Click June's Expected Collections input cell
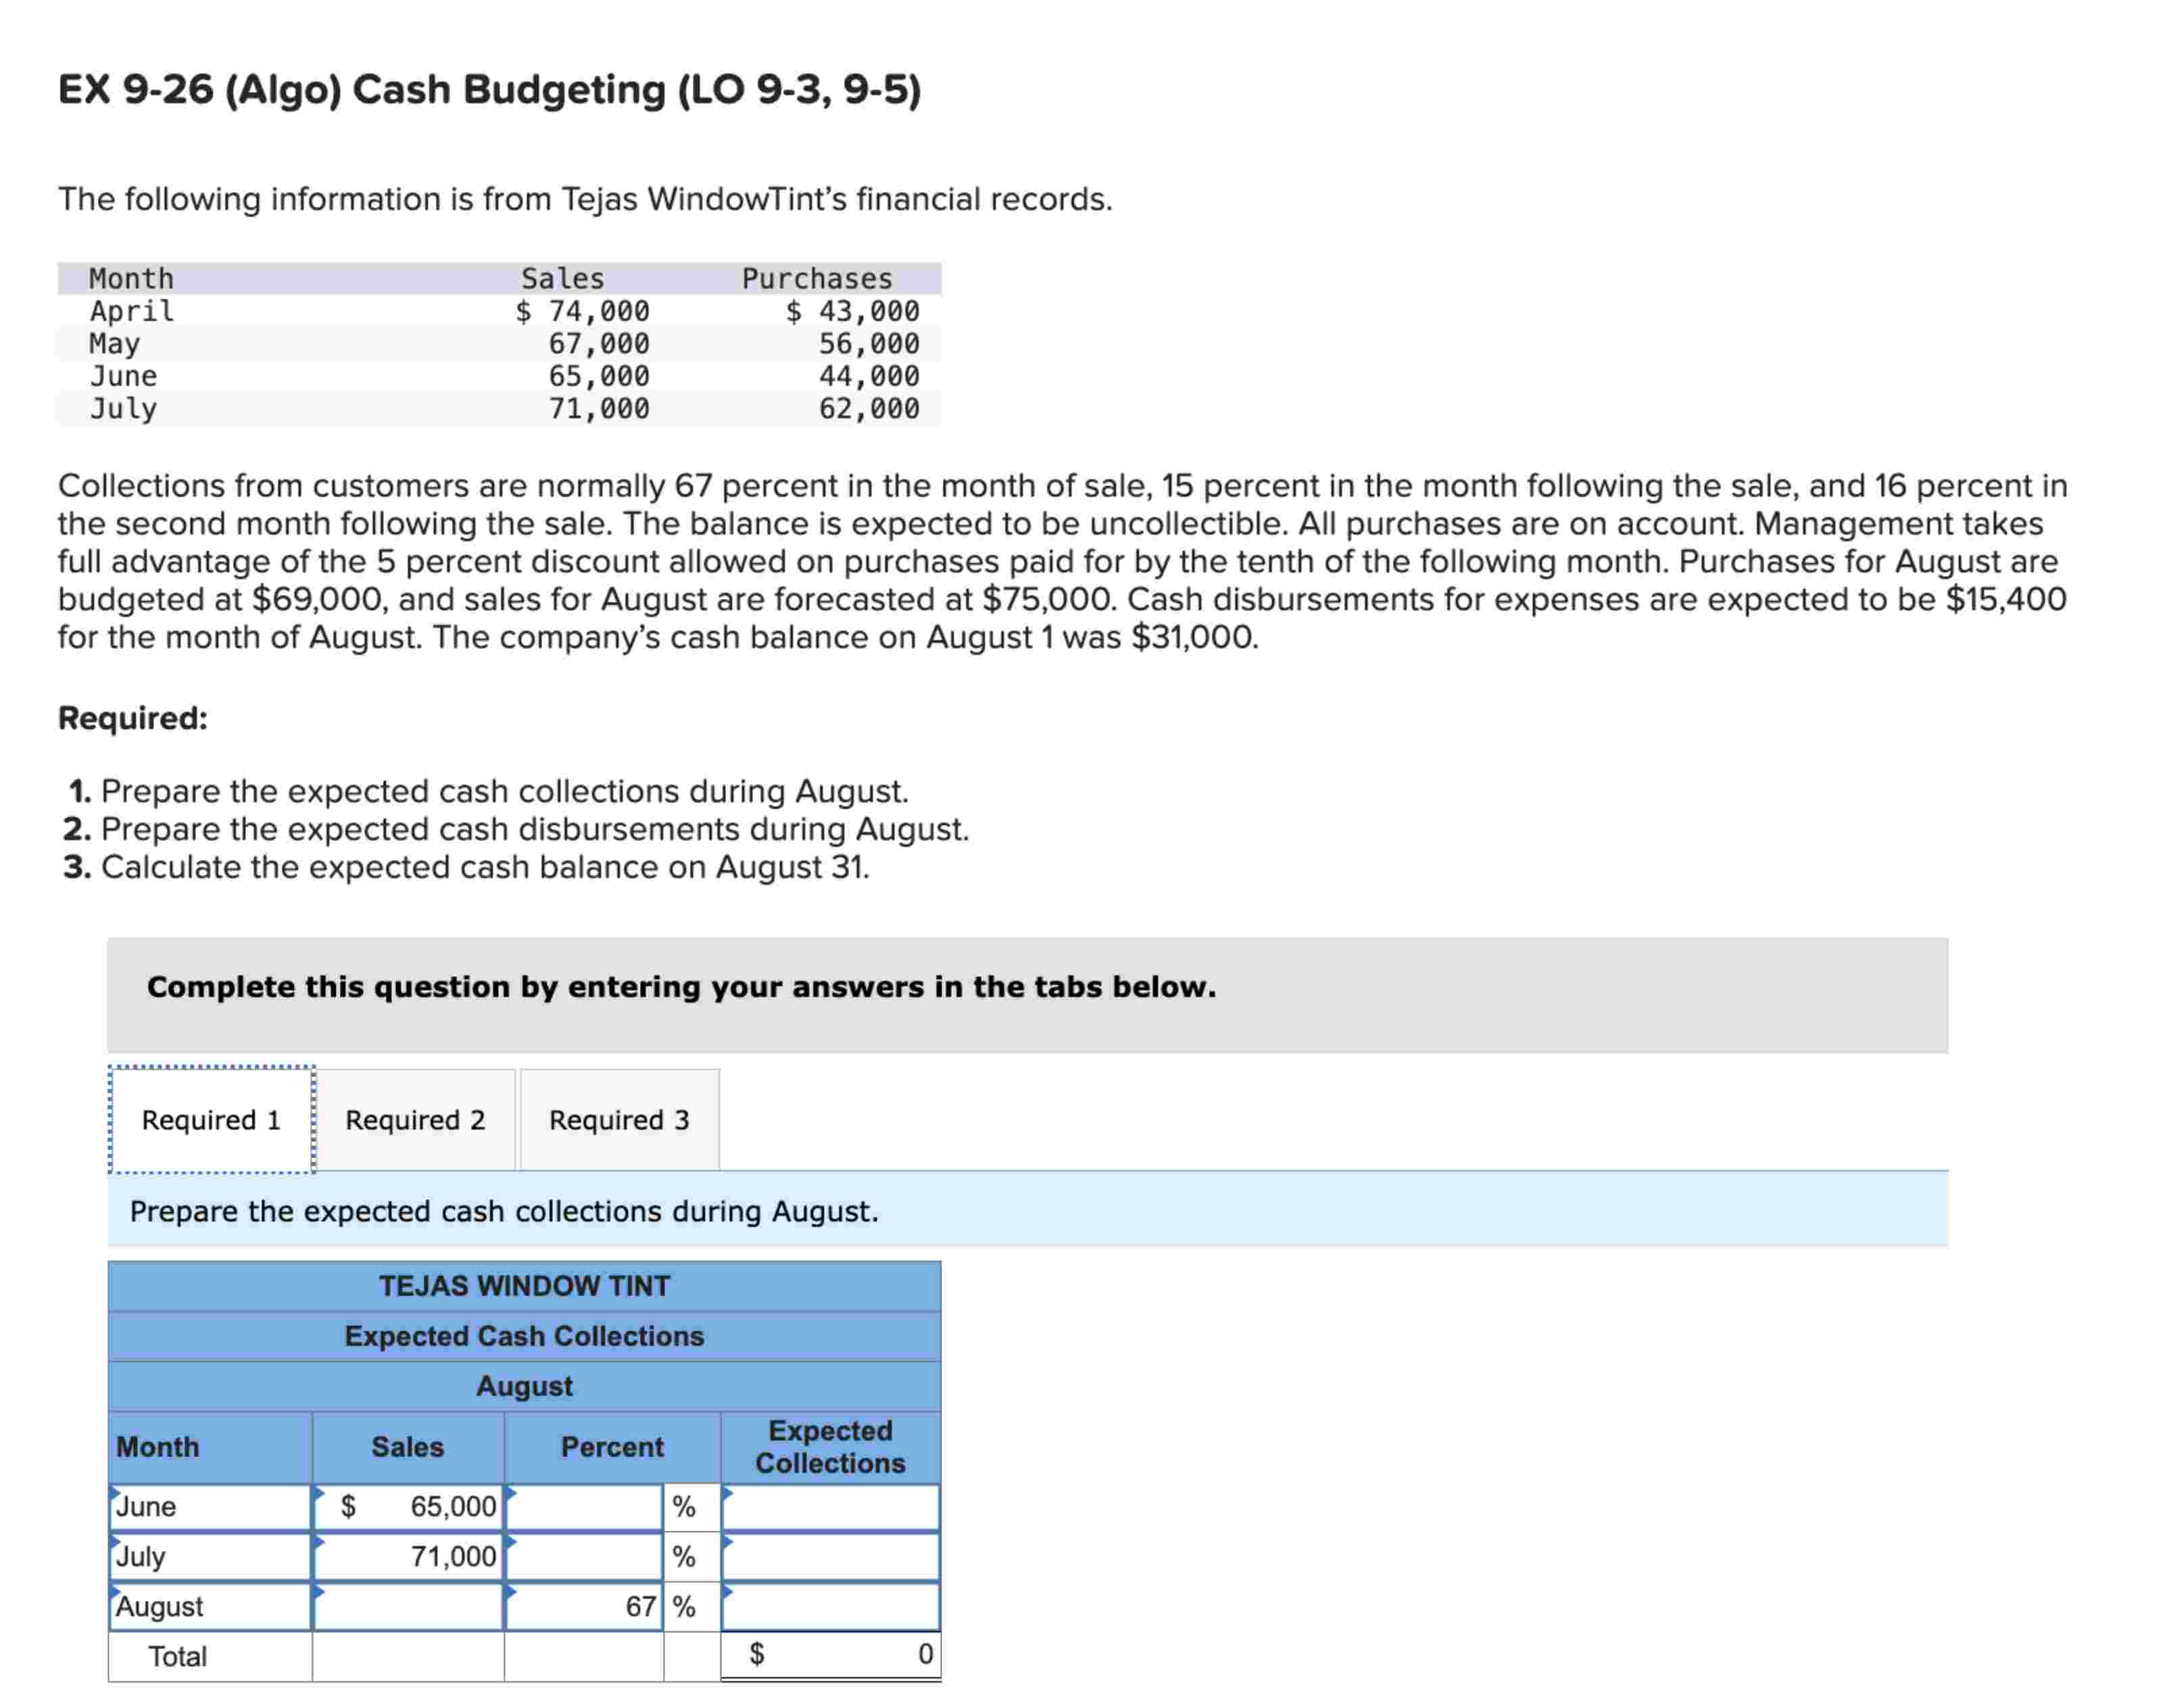The width and height of the screenshot is (2184, 1703). (x=830, y=1507)
